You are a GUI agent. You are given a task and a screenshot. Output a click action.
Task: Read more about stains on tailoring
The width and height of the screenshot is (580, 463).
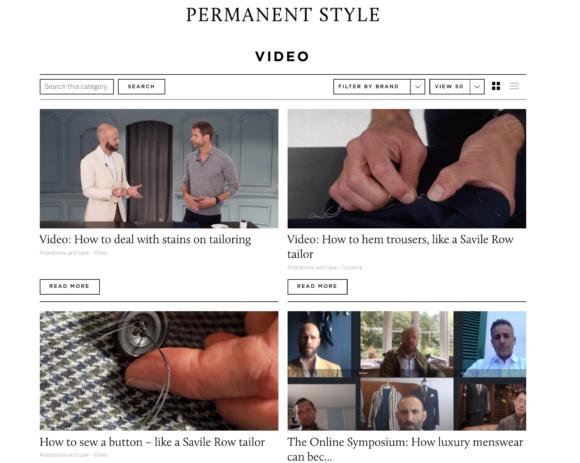(x=70, y=287)
